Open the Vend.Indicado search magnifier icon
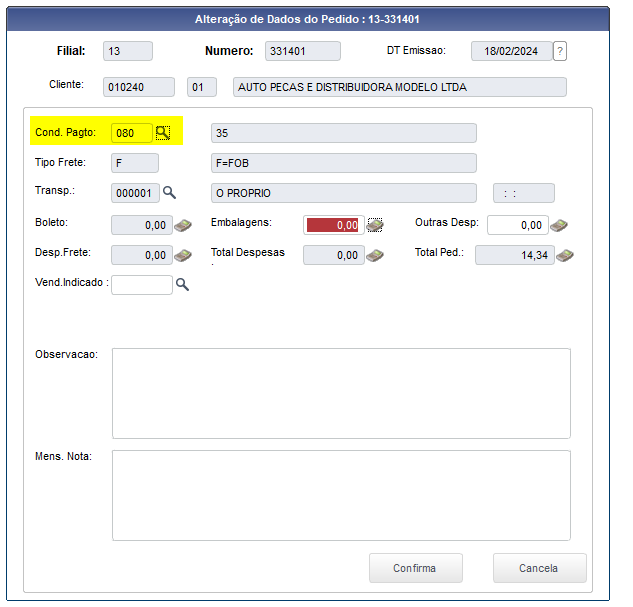 (182, 285)
